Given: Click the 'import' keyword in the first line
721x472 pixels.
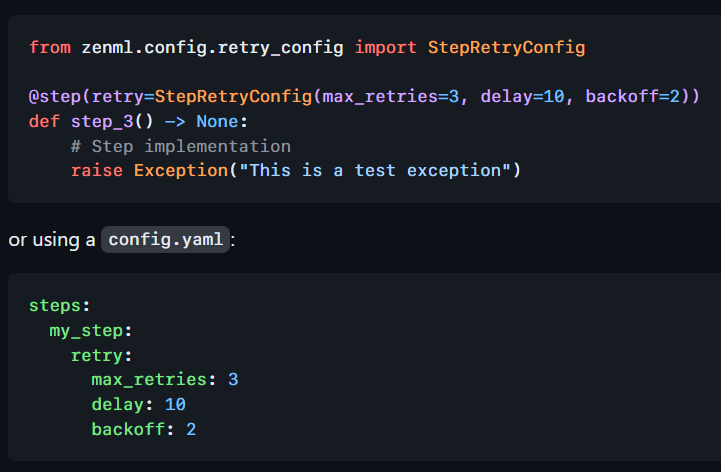Looking at the screenshot, I should [385, 47].
